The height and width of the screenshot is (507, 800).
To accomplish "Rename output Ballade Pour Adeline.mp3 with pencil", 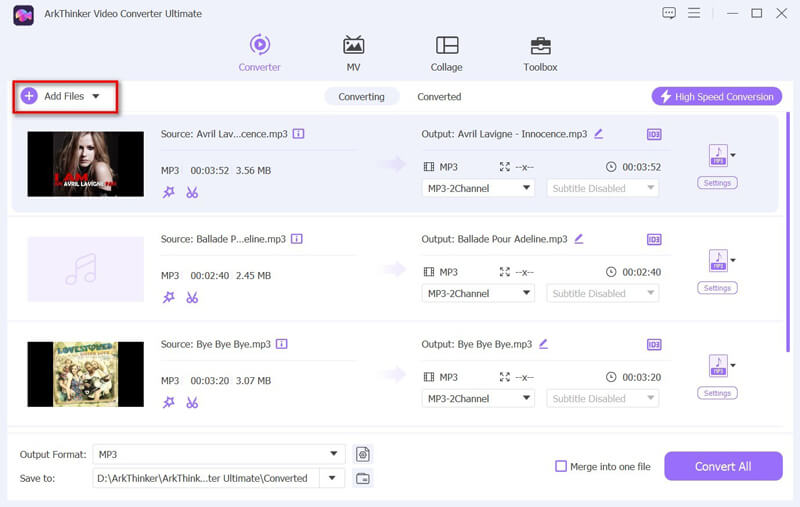I will coord(579,239).
